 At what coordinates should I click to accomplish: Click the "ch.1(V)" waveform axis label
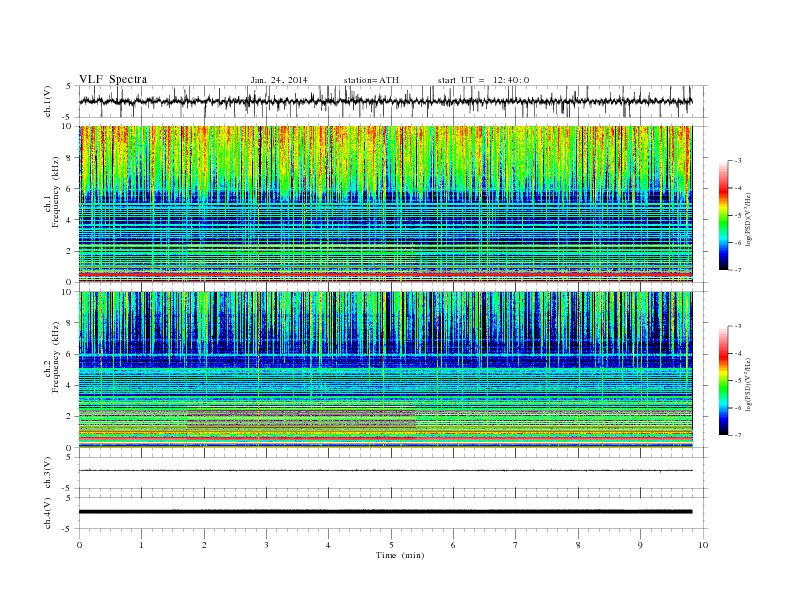[48, 101]
